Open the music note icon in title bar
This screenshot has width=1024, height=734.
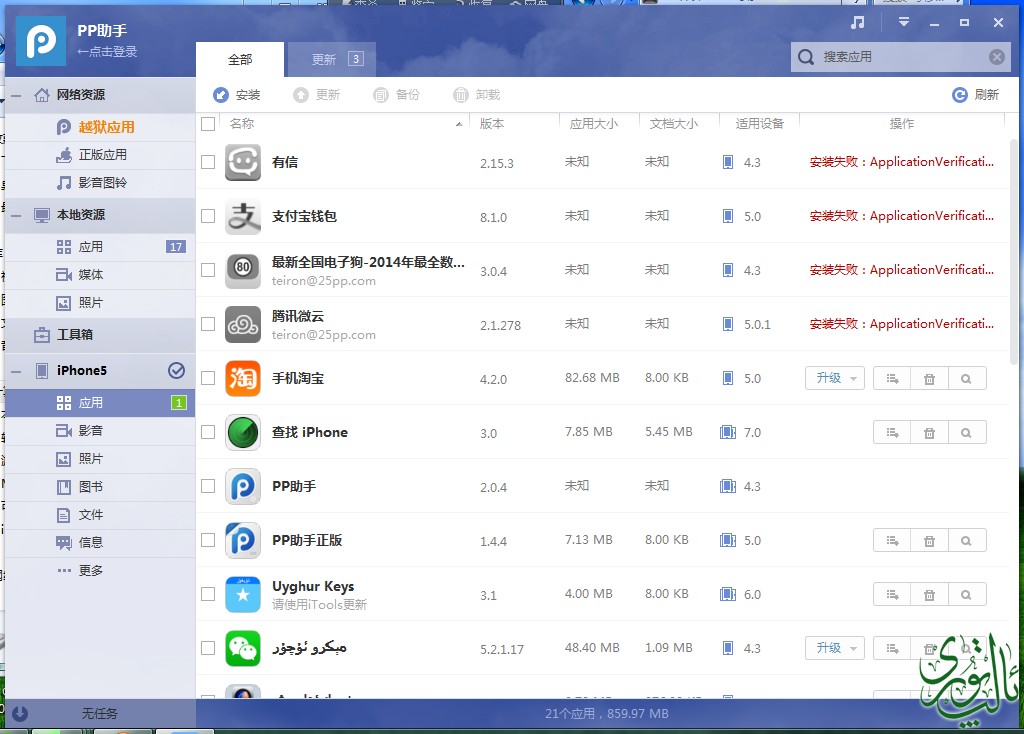[x=857, y=22]
